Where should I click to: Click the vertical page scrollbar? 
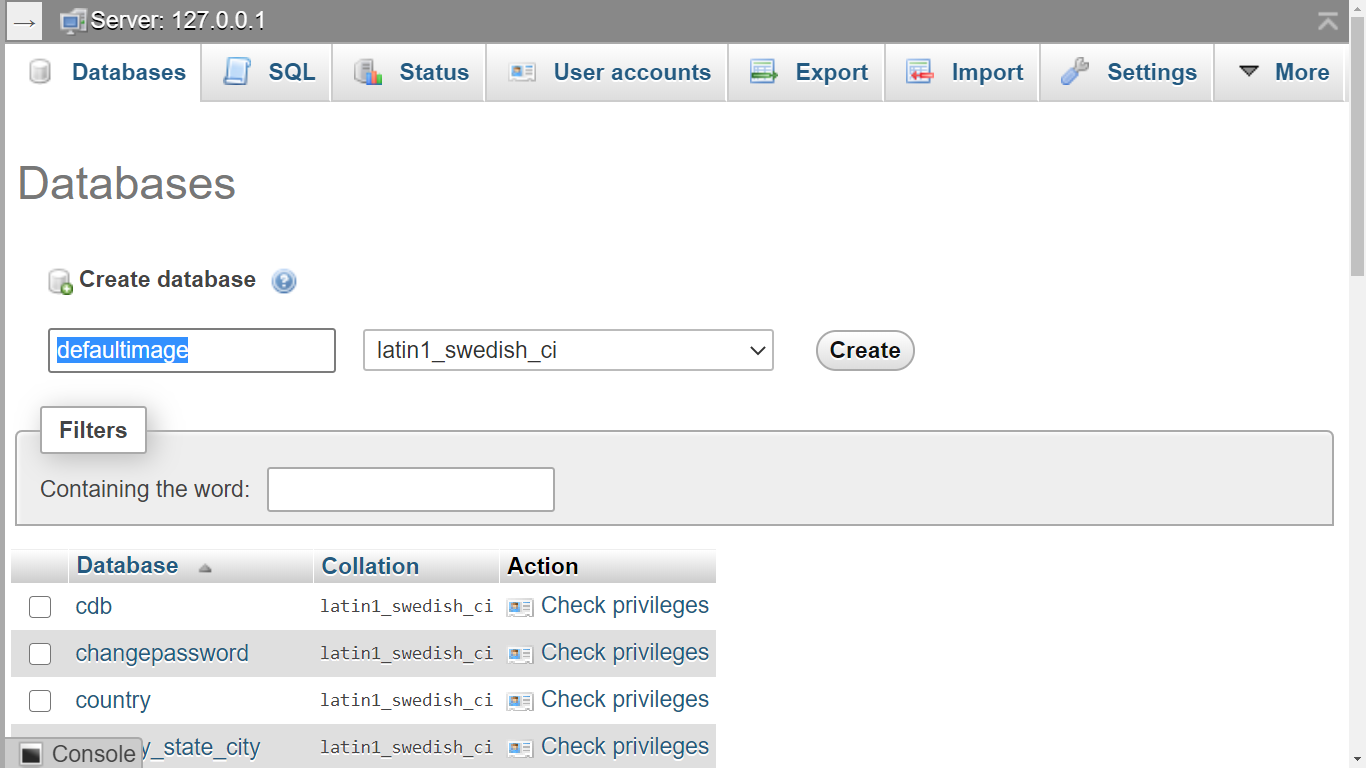click(x=1357, y=400)
